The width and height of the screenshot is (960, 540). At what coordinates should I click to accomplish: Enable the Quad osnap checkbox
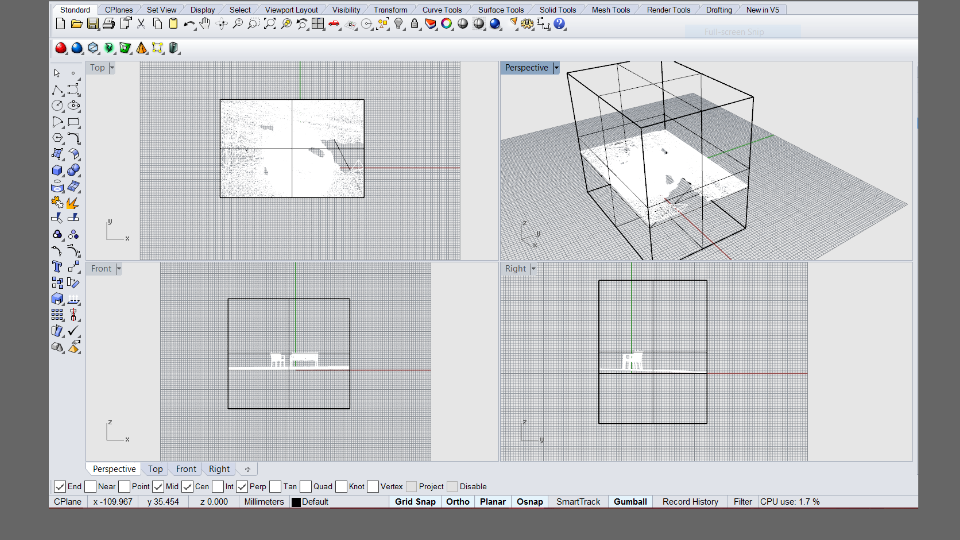coord(305,486)
